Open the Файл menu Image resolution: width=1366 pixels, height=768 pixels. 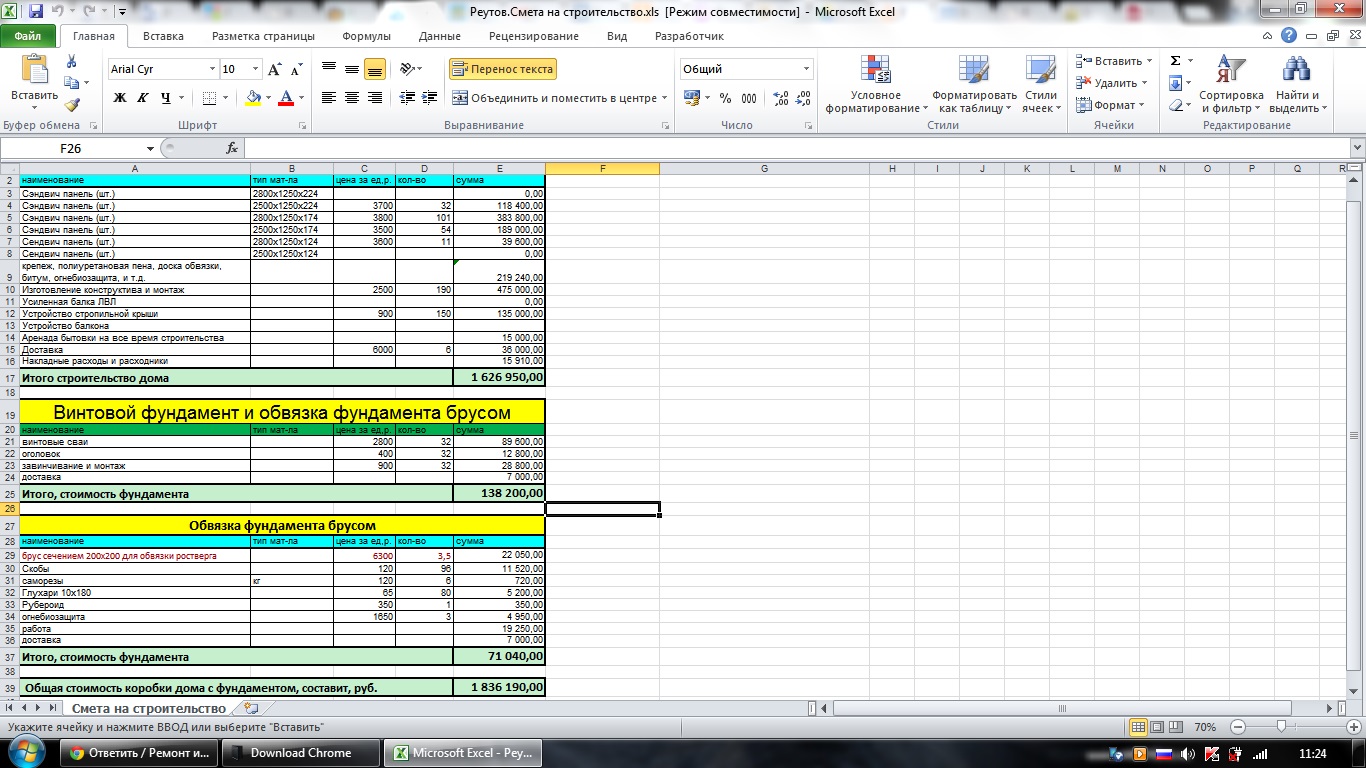(x=27, y=36)
